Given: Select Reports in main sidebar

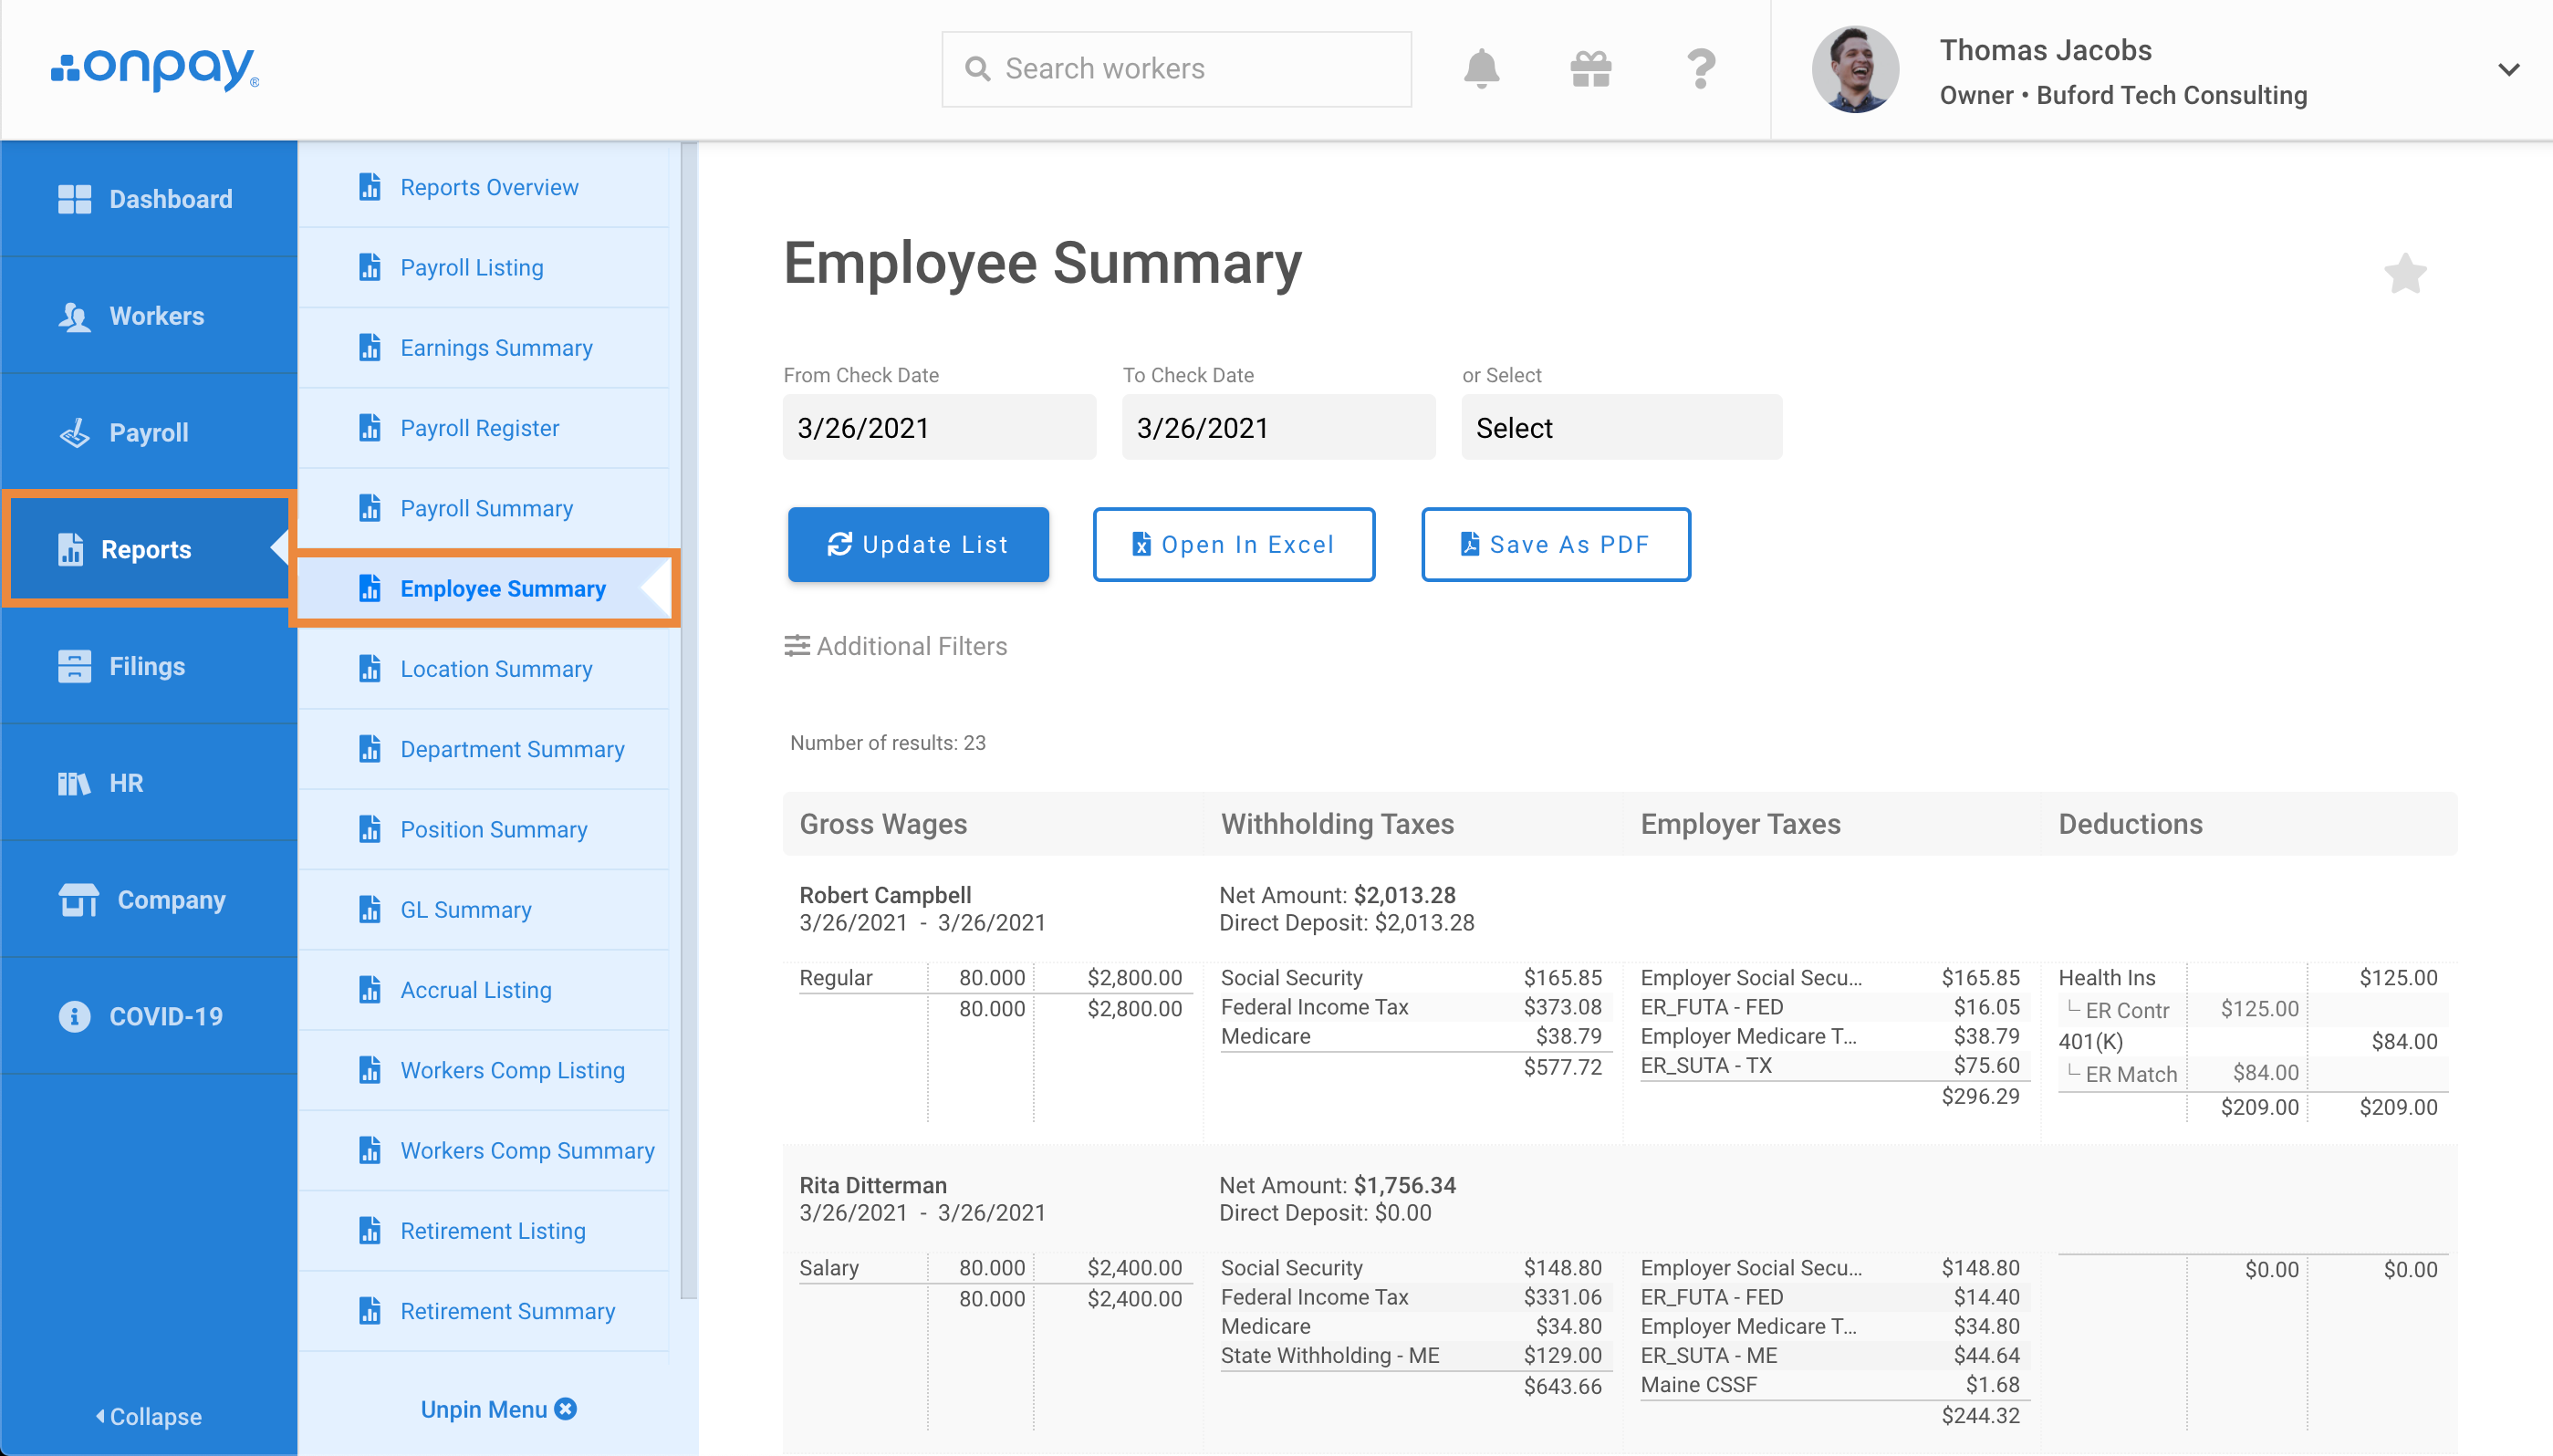Looking at the screenshot, I should [x=149, y=549].
